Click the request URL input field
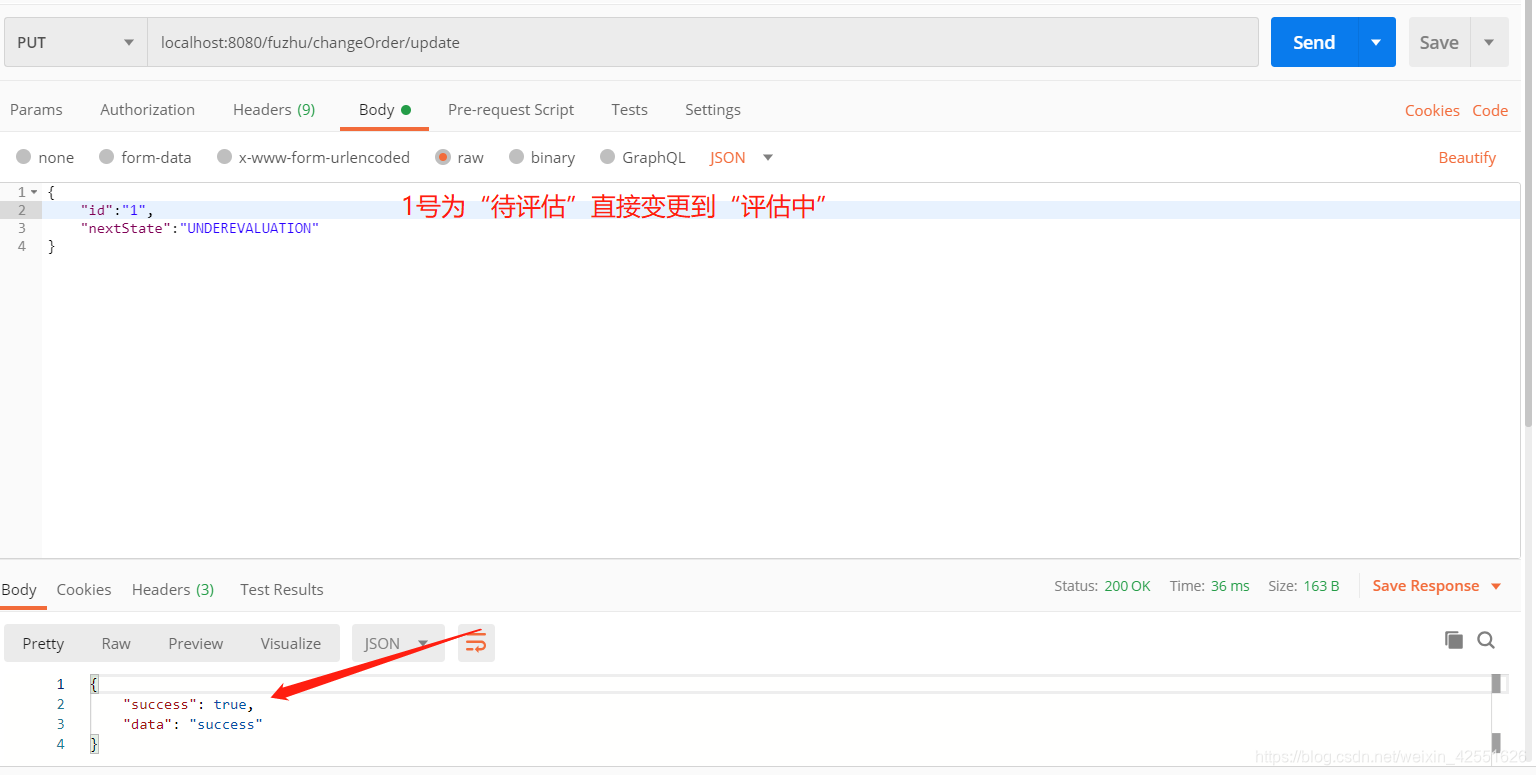 pyautogui.click(x=703, y=42)
